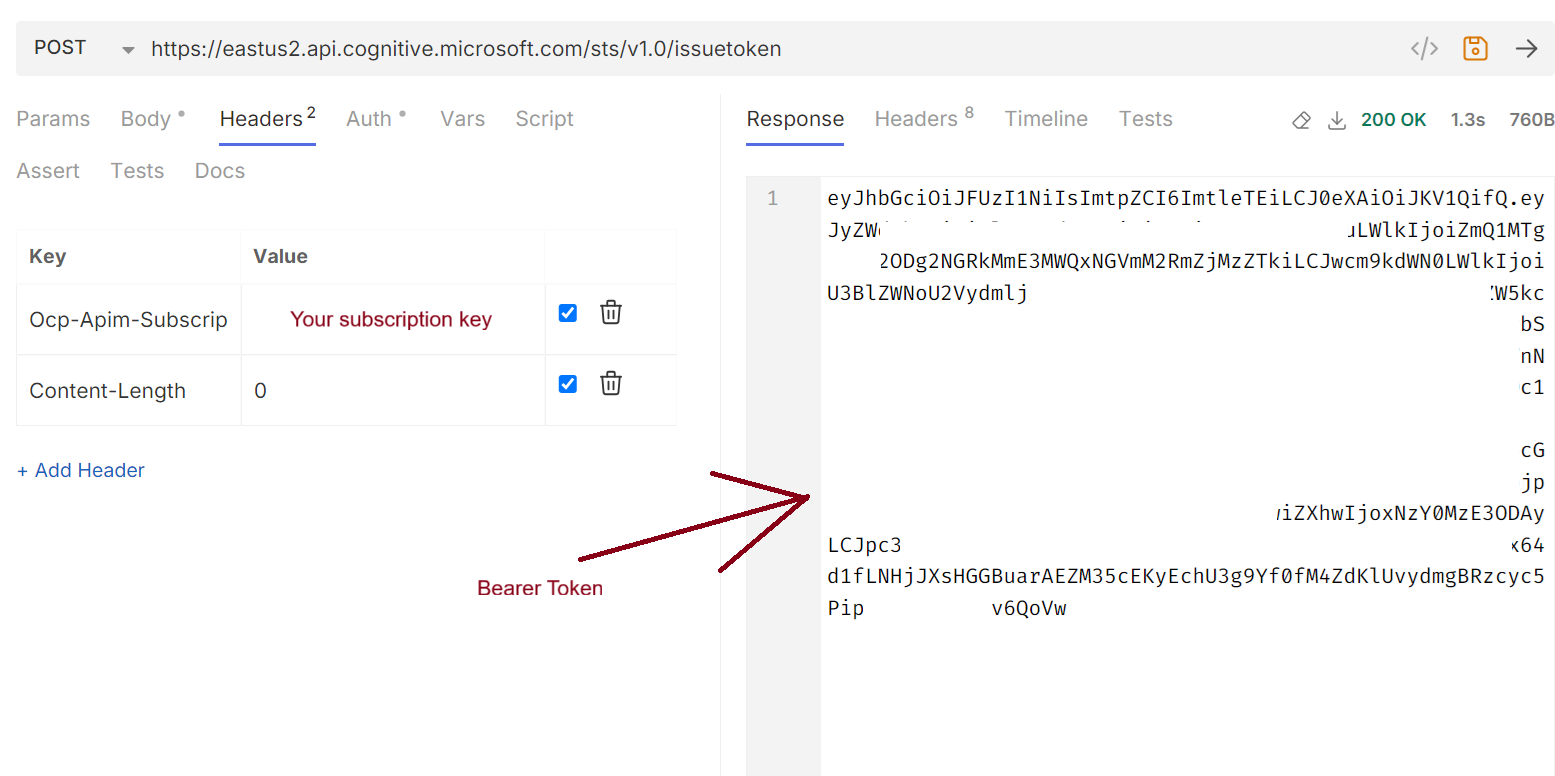Open the Docs tab link
The width and height of the screenshot is (1555, 776).
[x=219, y=170]
